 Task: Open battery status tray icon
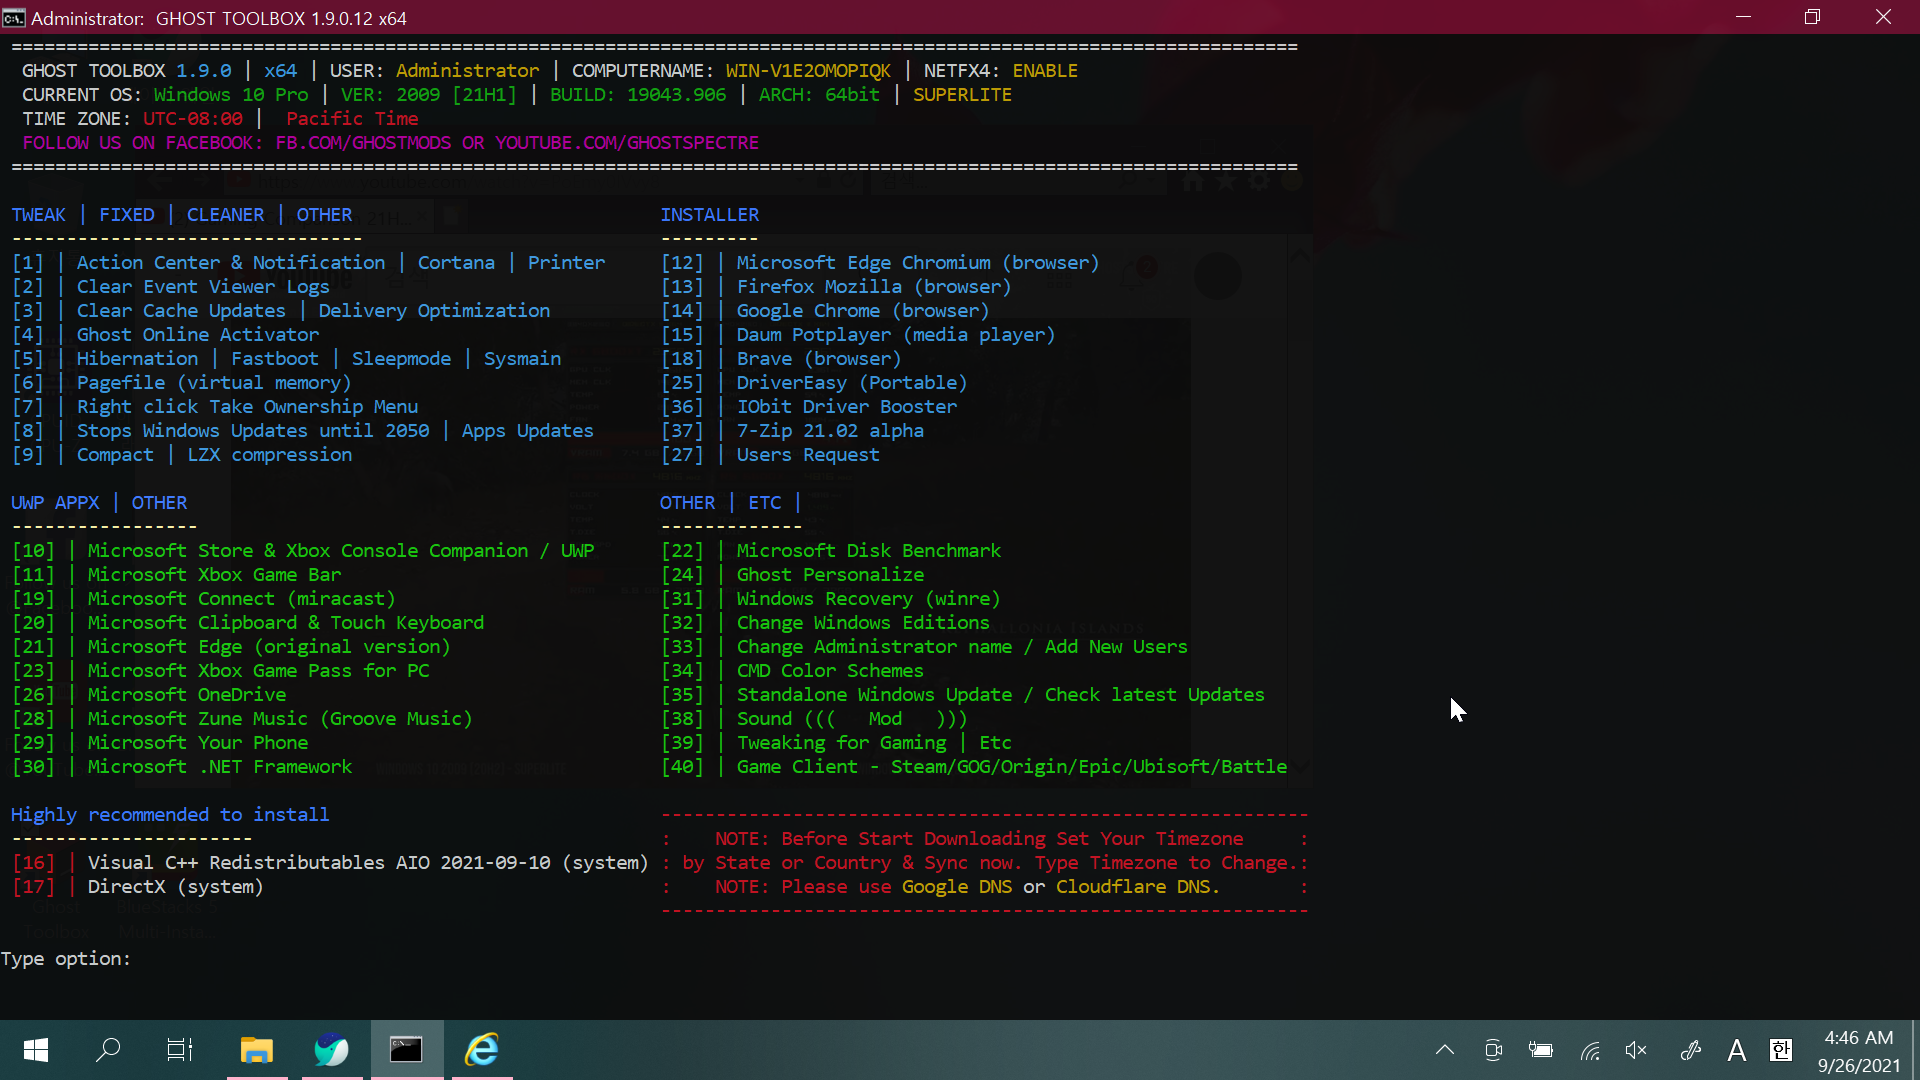pyautogui.click(x=1541, y=1050)
